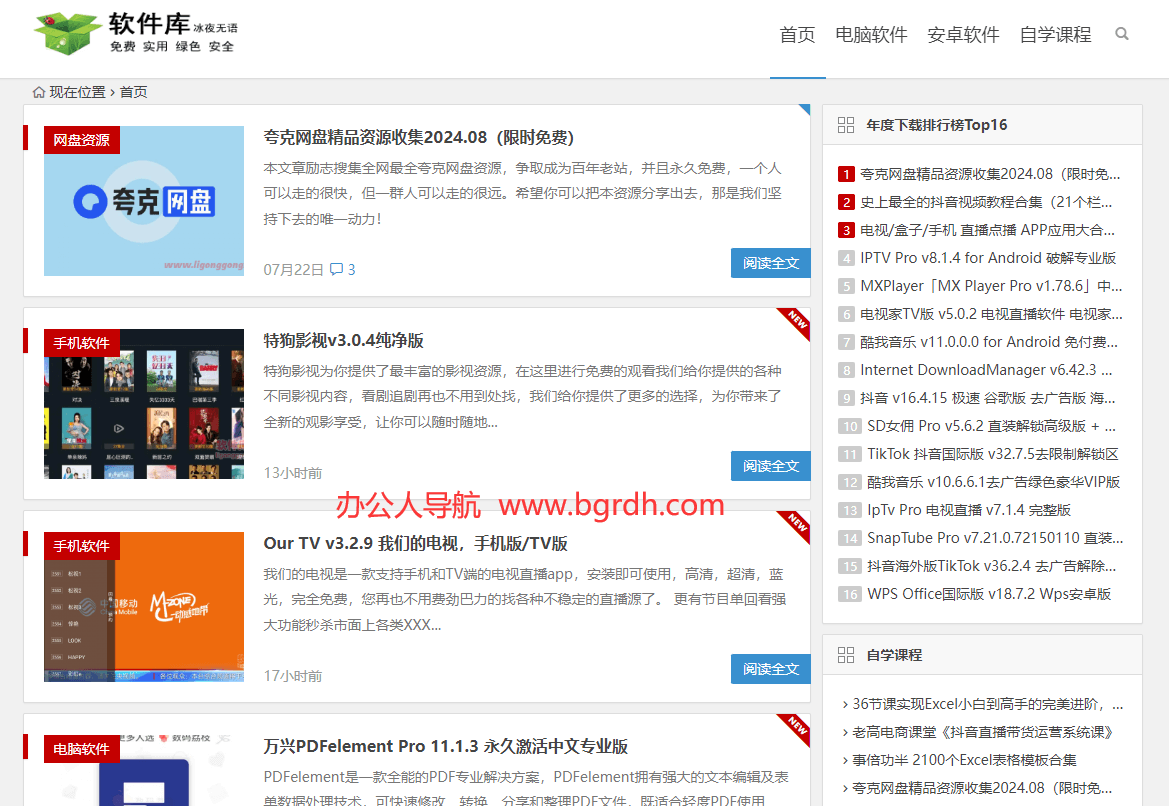The width and height of the screenshot is (1169, 806).
Task: Go to 安卓软件 in the navigation
Action: coord(963,35)
